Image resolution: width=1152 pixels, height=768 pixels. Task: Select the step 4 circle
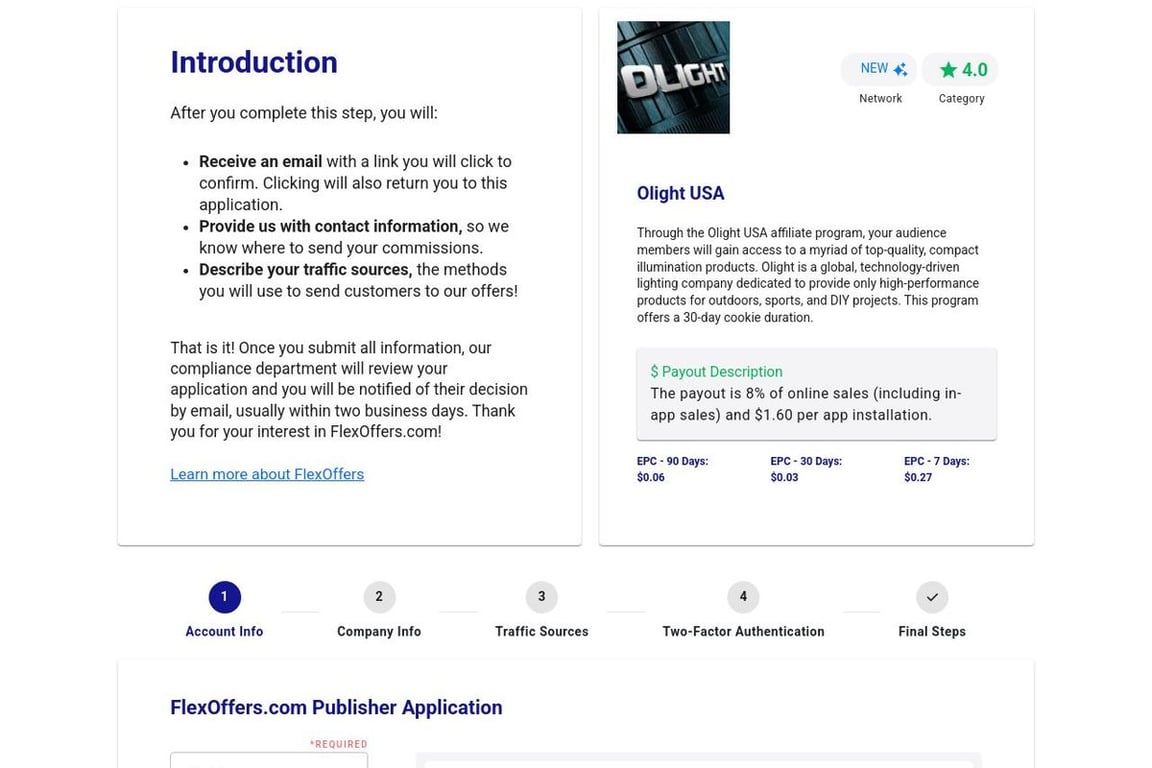click(743, 597)
